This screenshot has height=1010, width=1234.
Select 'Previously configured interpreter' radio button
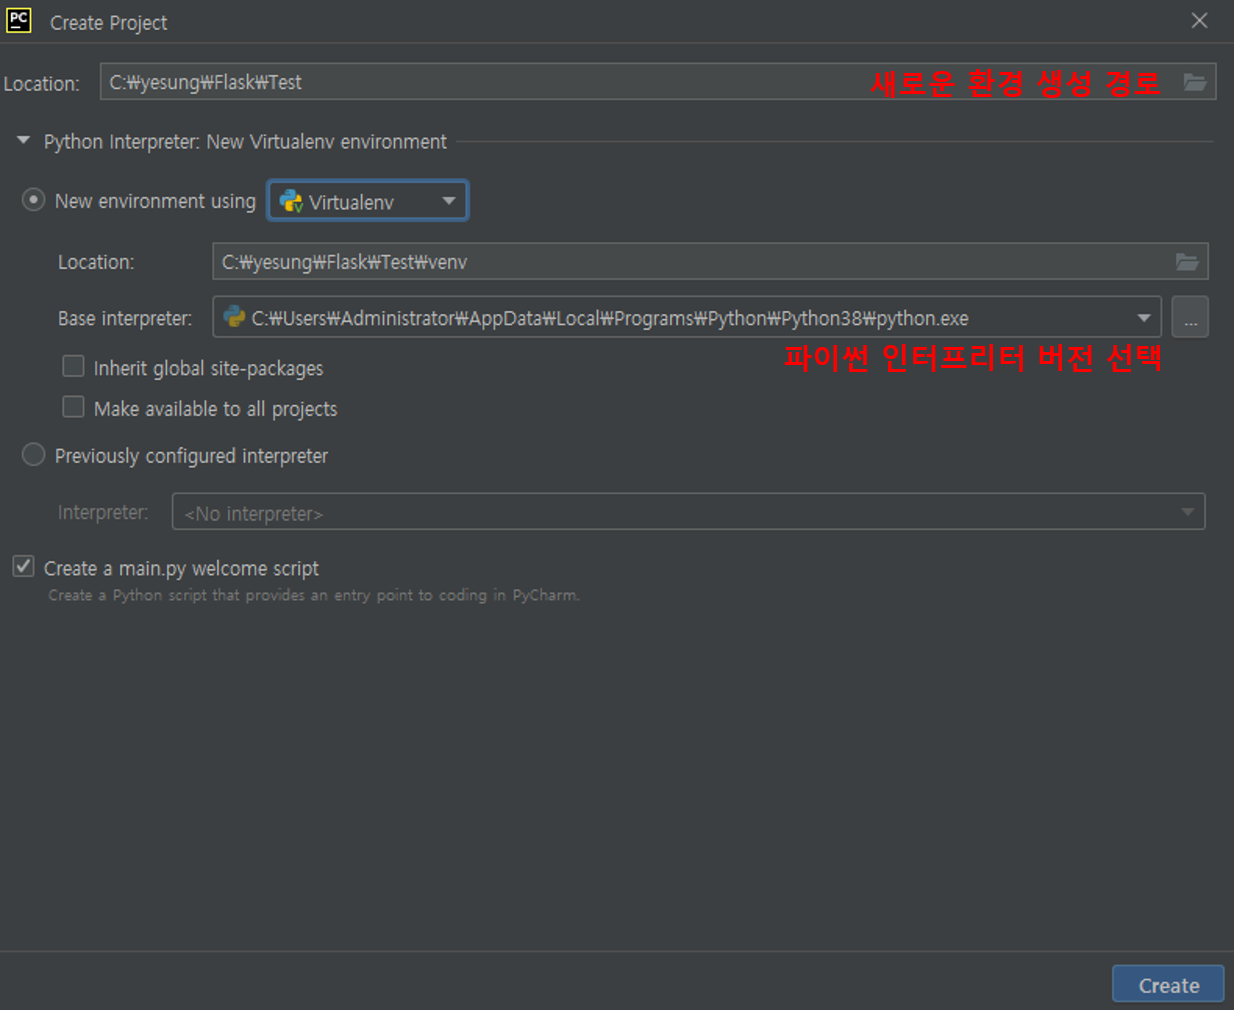coord(33,455)
